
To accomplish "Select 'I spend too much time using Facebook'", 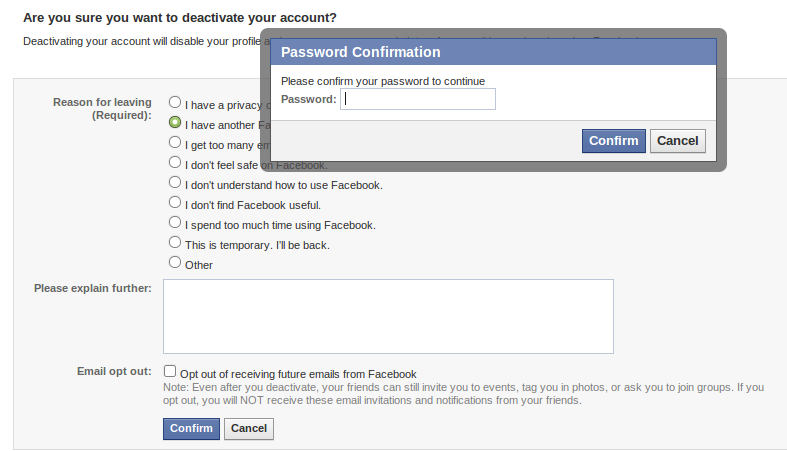I will pyautogui.click(x=175, y=223).
